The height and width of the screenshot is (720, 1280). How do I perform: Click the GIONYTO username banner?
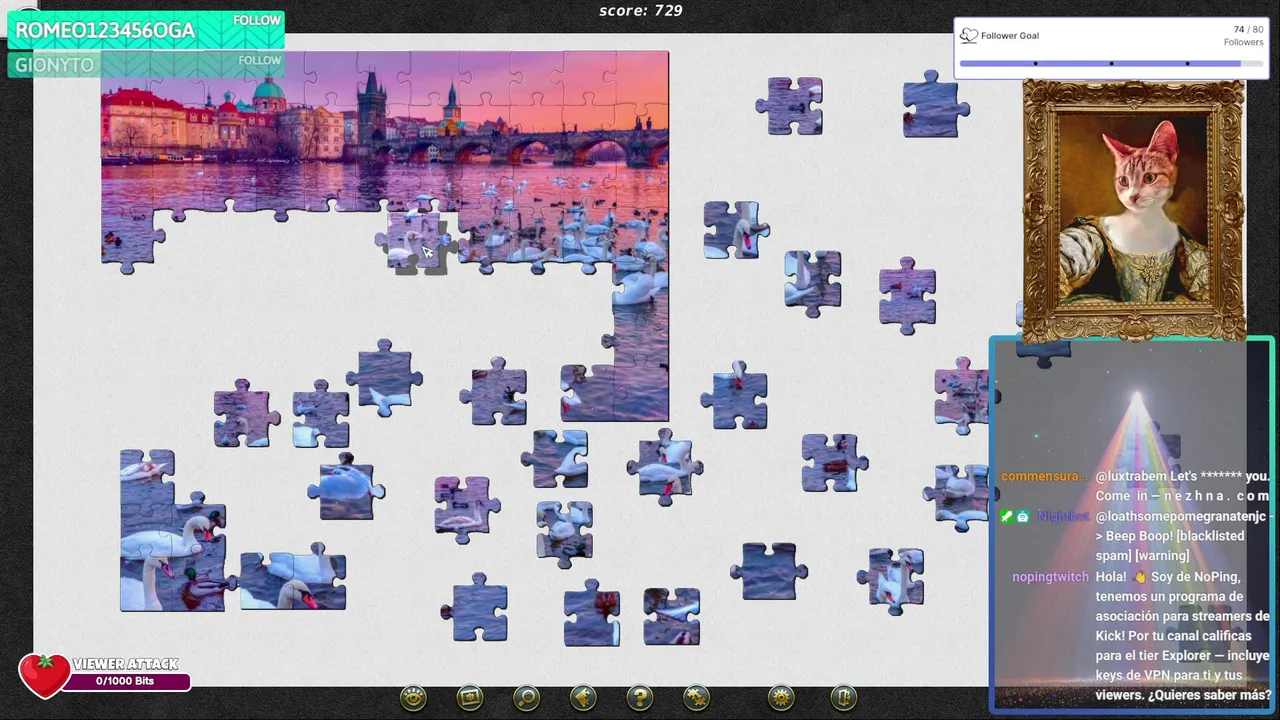point(146,65)
